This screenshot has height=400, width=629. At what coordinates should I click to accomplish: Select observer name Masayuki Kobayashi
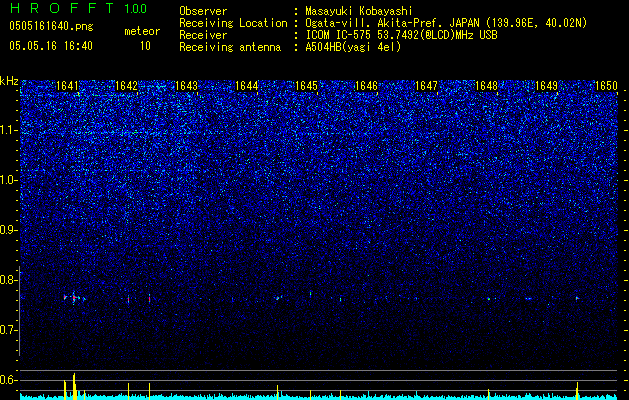point(359,12)
